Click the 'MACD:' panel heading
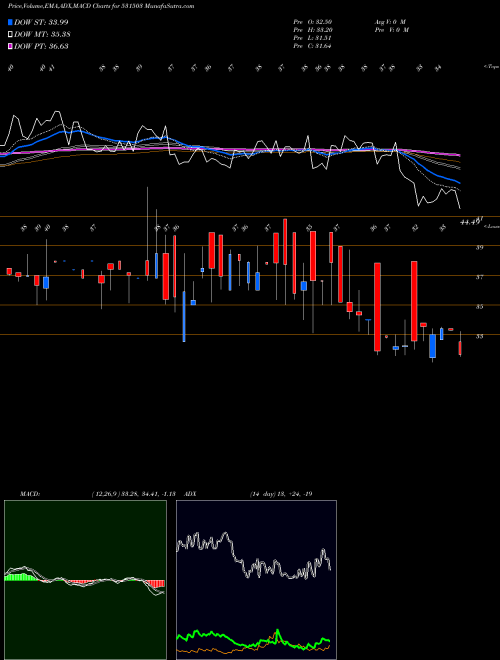 point(30,494)
